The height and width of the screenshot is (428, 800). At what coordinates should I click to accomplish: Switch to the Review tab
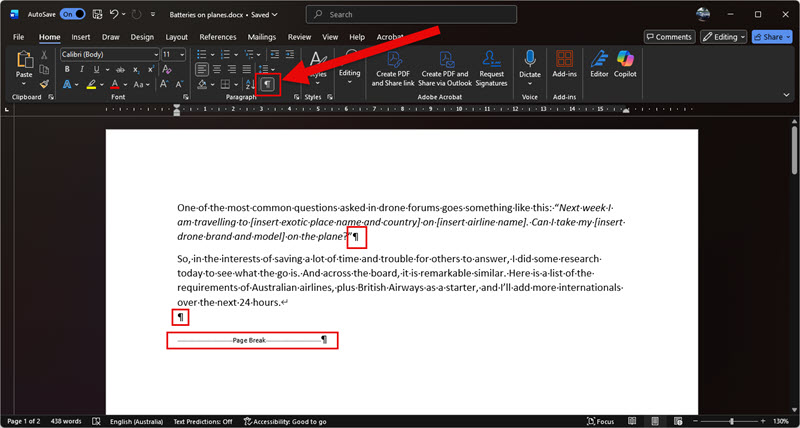299,37
